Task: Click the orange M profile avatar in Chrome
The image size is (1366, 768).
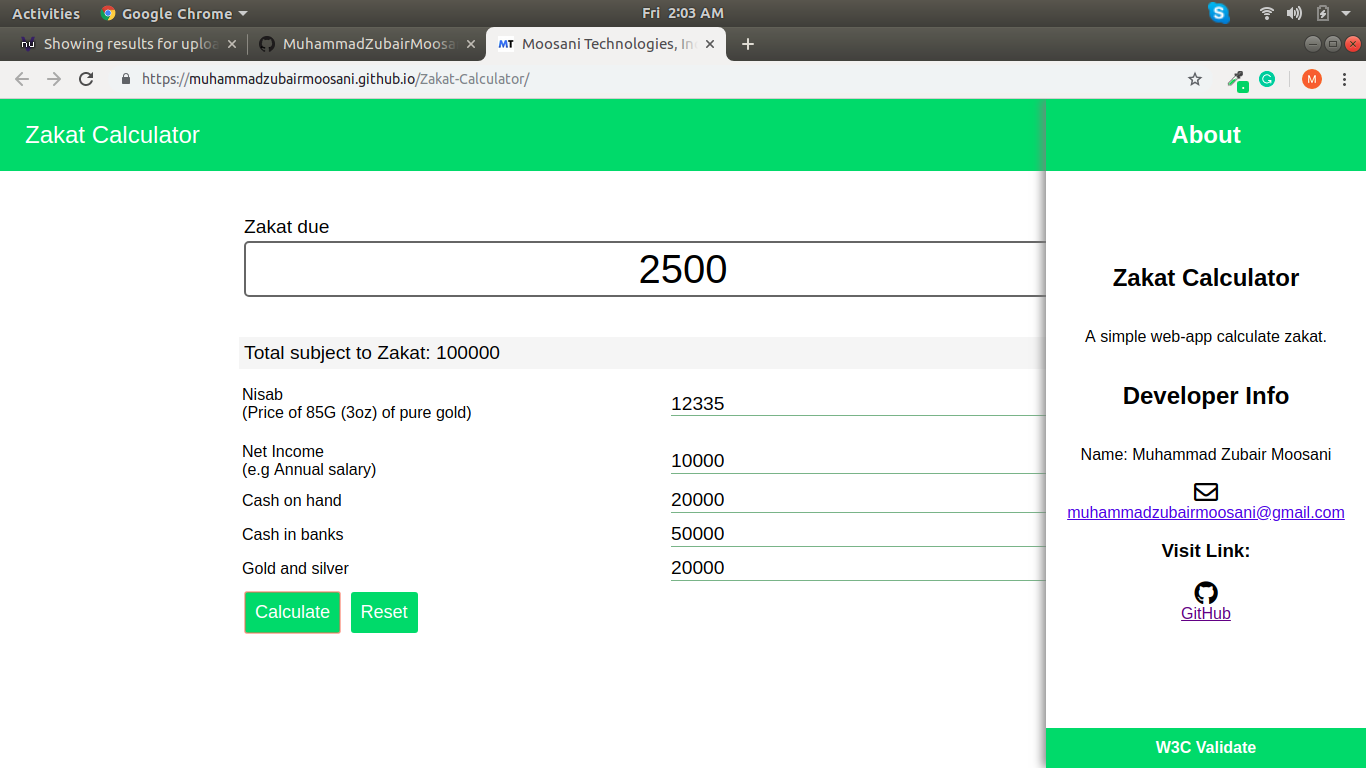Action: click(1311, 78)
